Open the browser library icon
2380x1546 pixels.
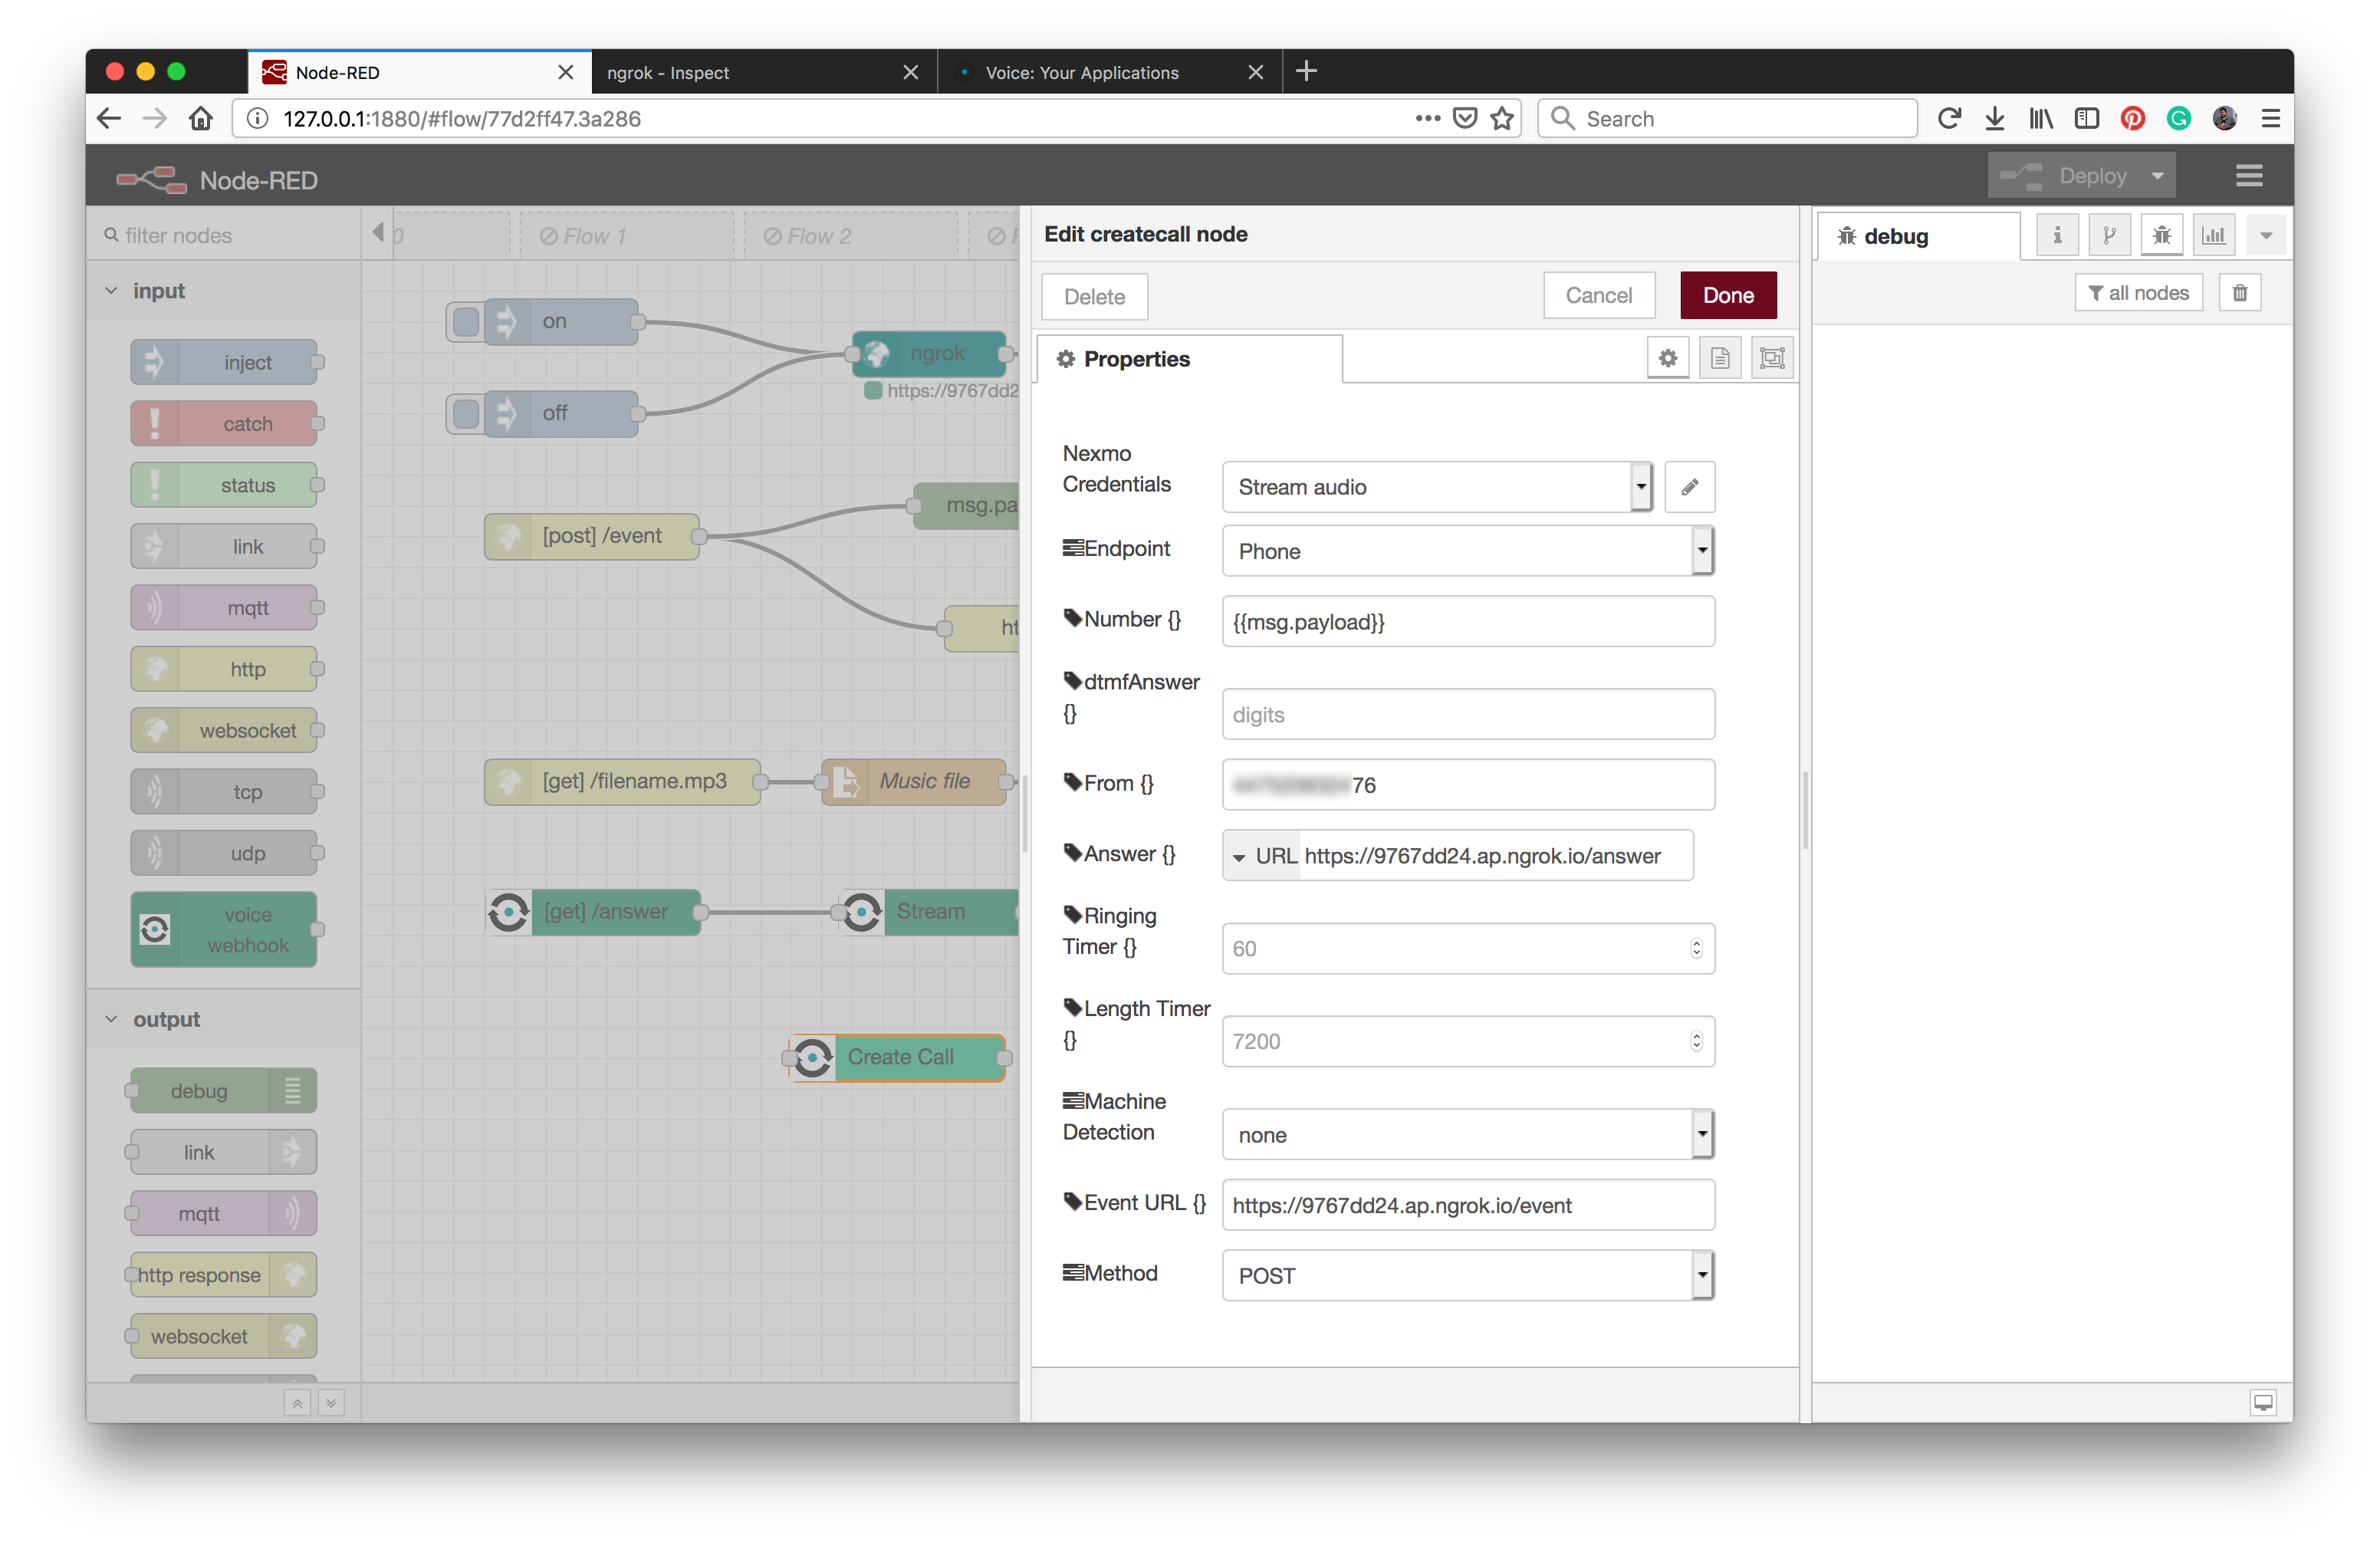[2041, 119]
